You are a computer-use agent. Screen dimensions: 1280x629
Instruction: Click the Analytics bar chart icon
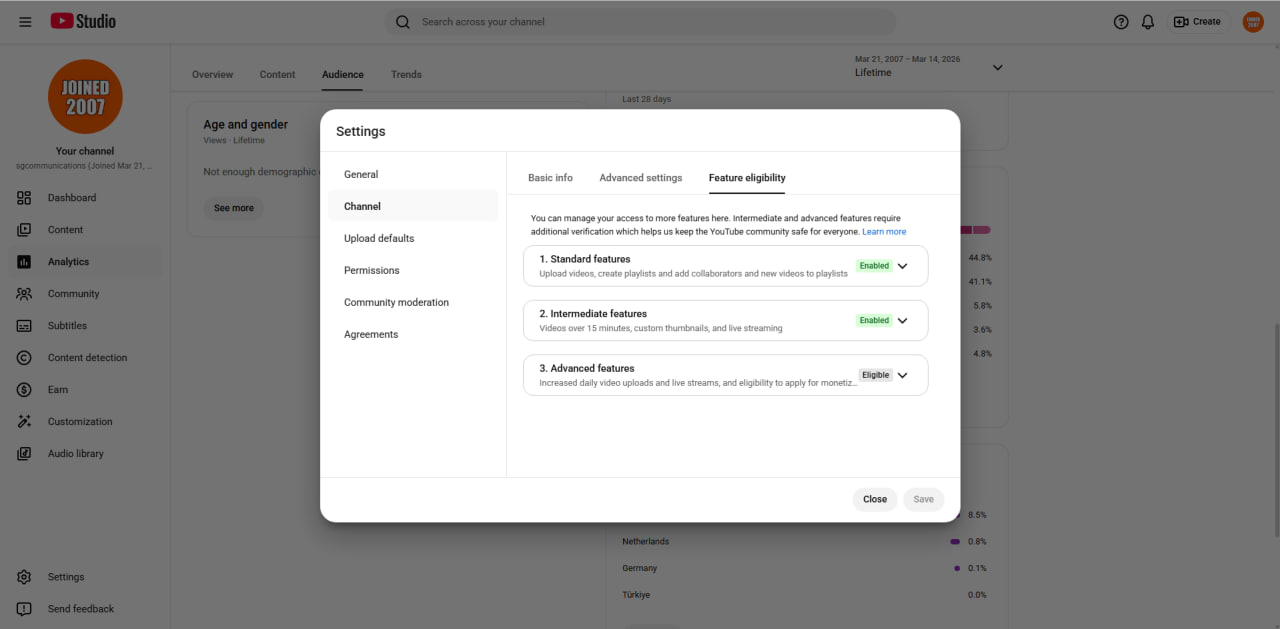coord(24,262)
